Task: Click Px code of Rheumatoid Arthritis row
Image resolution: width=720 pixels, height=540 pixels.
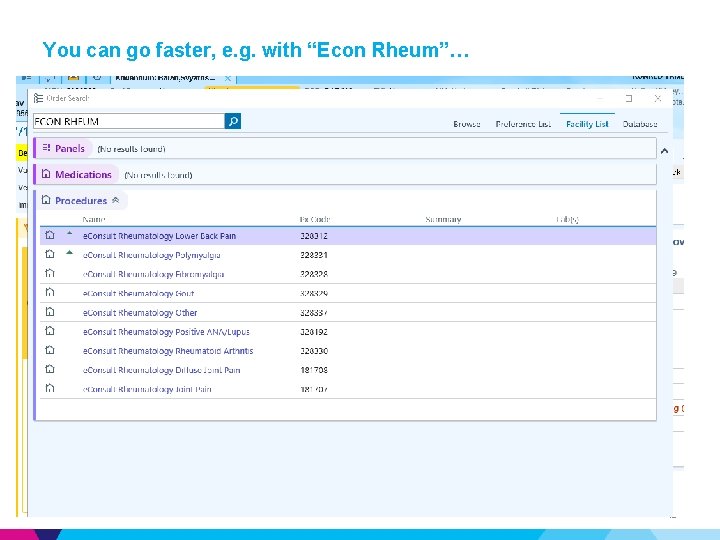Action: coord(314,351)
